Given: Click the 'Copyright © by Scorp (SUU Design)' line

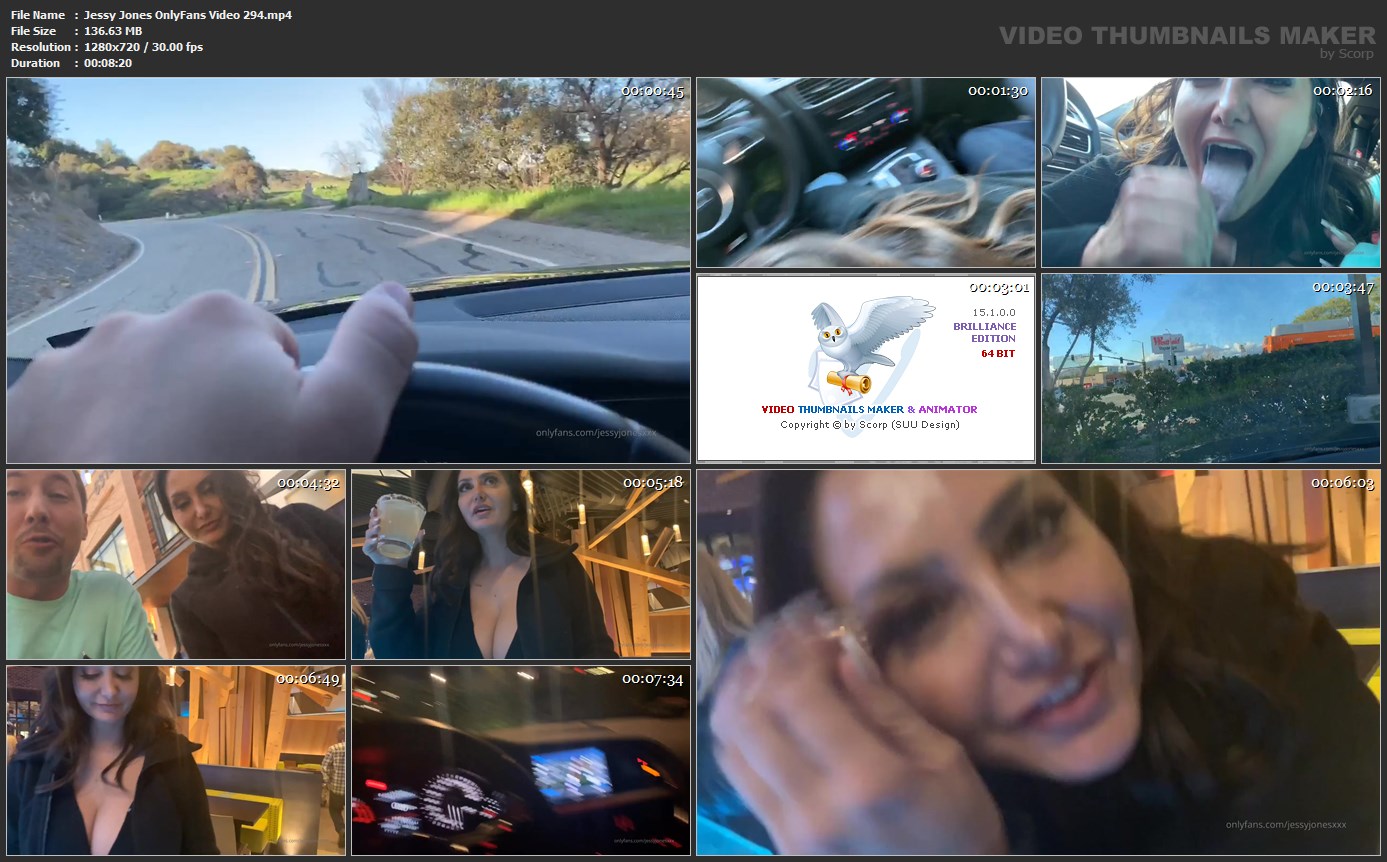Looking at the screenshot, I should (869, 425).
